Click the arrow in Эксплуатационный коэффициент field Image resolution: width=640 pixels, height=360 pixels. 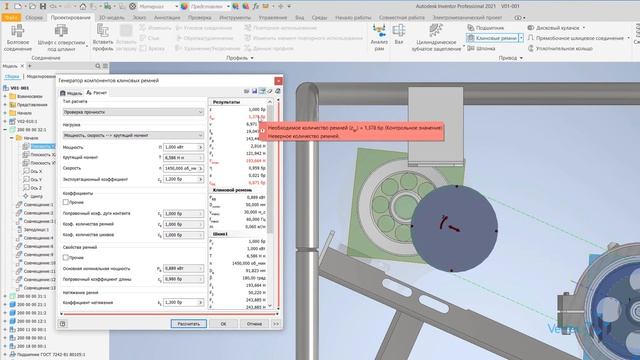pyautogui.click(x=200, y=179)
